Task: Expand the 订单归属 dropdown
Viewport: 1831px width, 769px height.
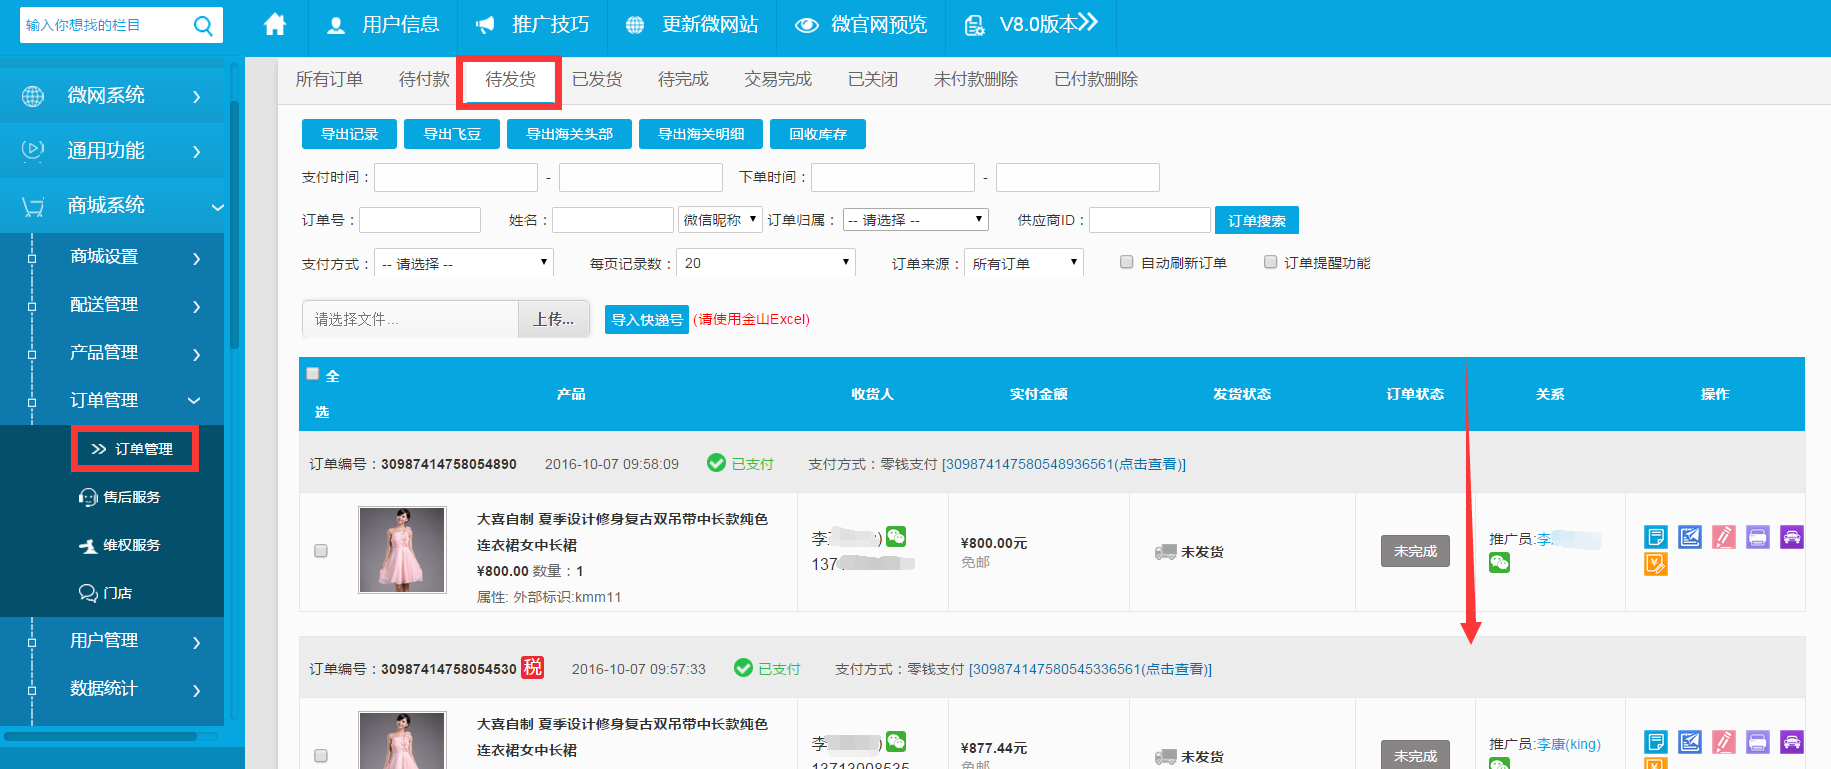Action: [915, 220]
